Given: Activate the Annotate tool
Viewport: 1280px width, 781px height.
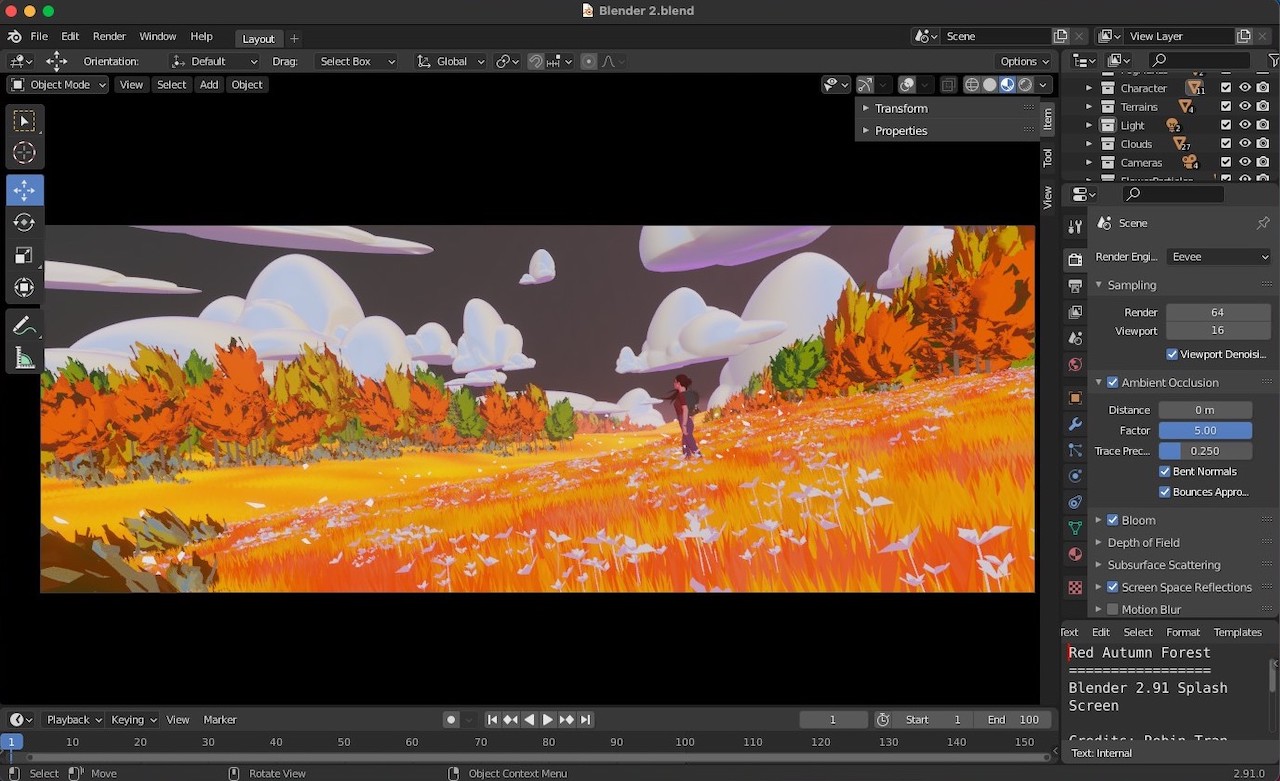Looking at the screenshot, I should tap(22, 324).
